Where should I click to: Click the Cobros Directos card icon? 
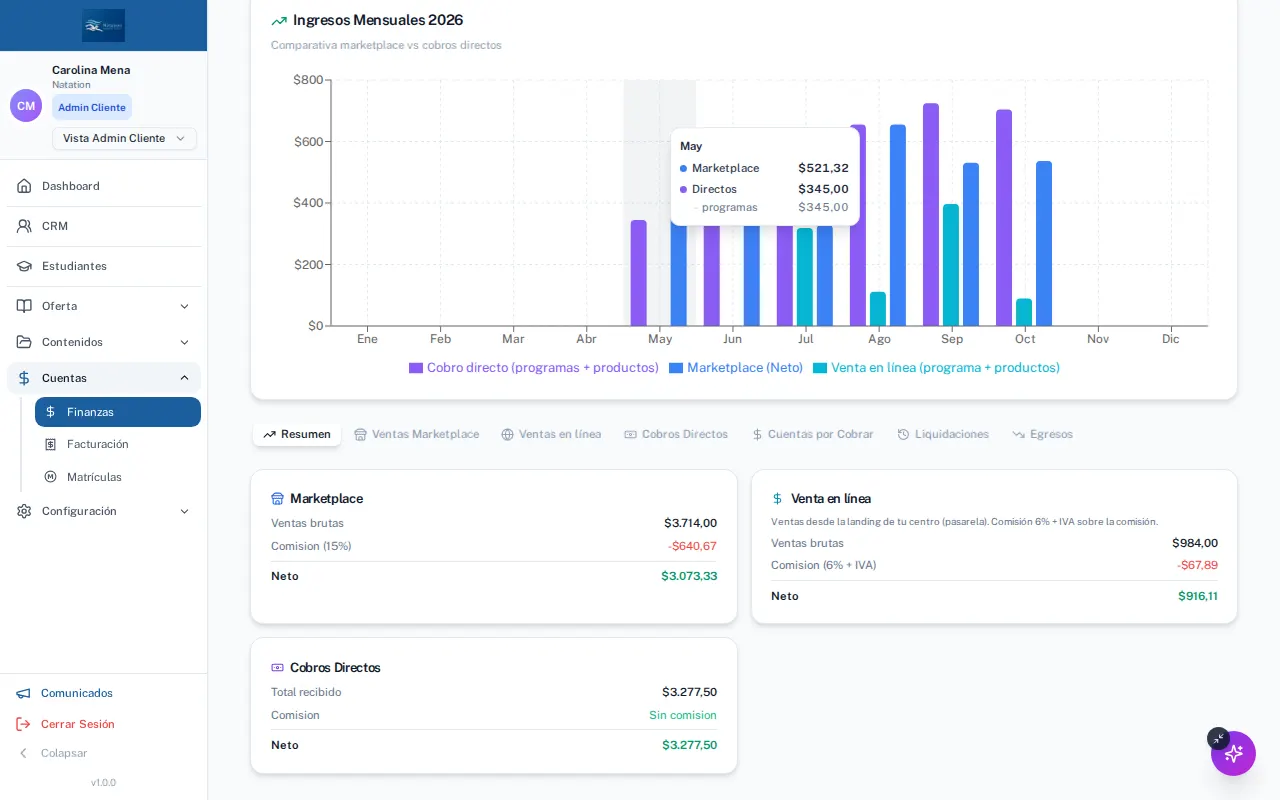(277, 668)
